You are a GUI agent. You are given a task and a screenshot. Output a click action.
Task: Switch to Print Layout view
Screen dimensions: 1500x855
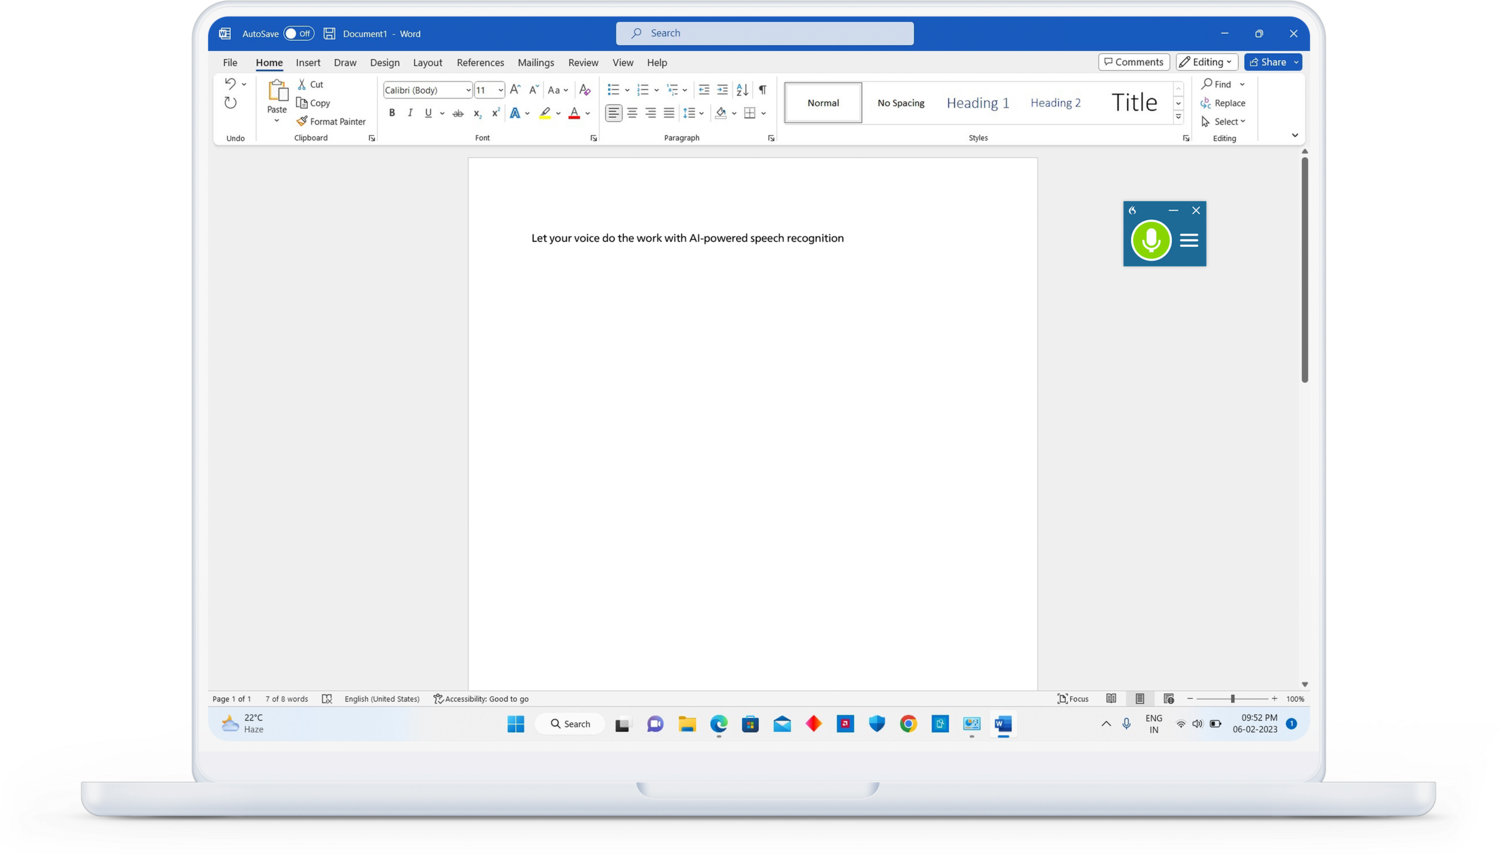point(1140,699)
